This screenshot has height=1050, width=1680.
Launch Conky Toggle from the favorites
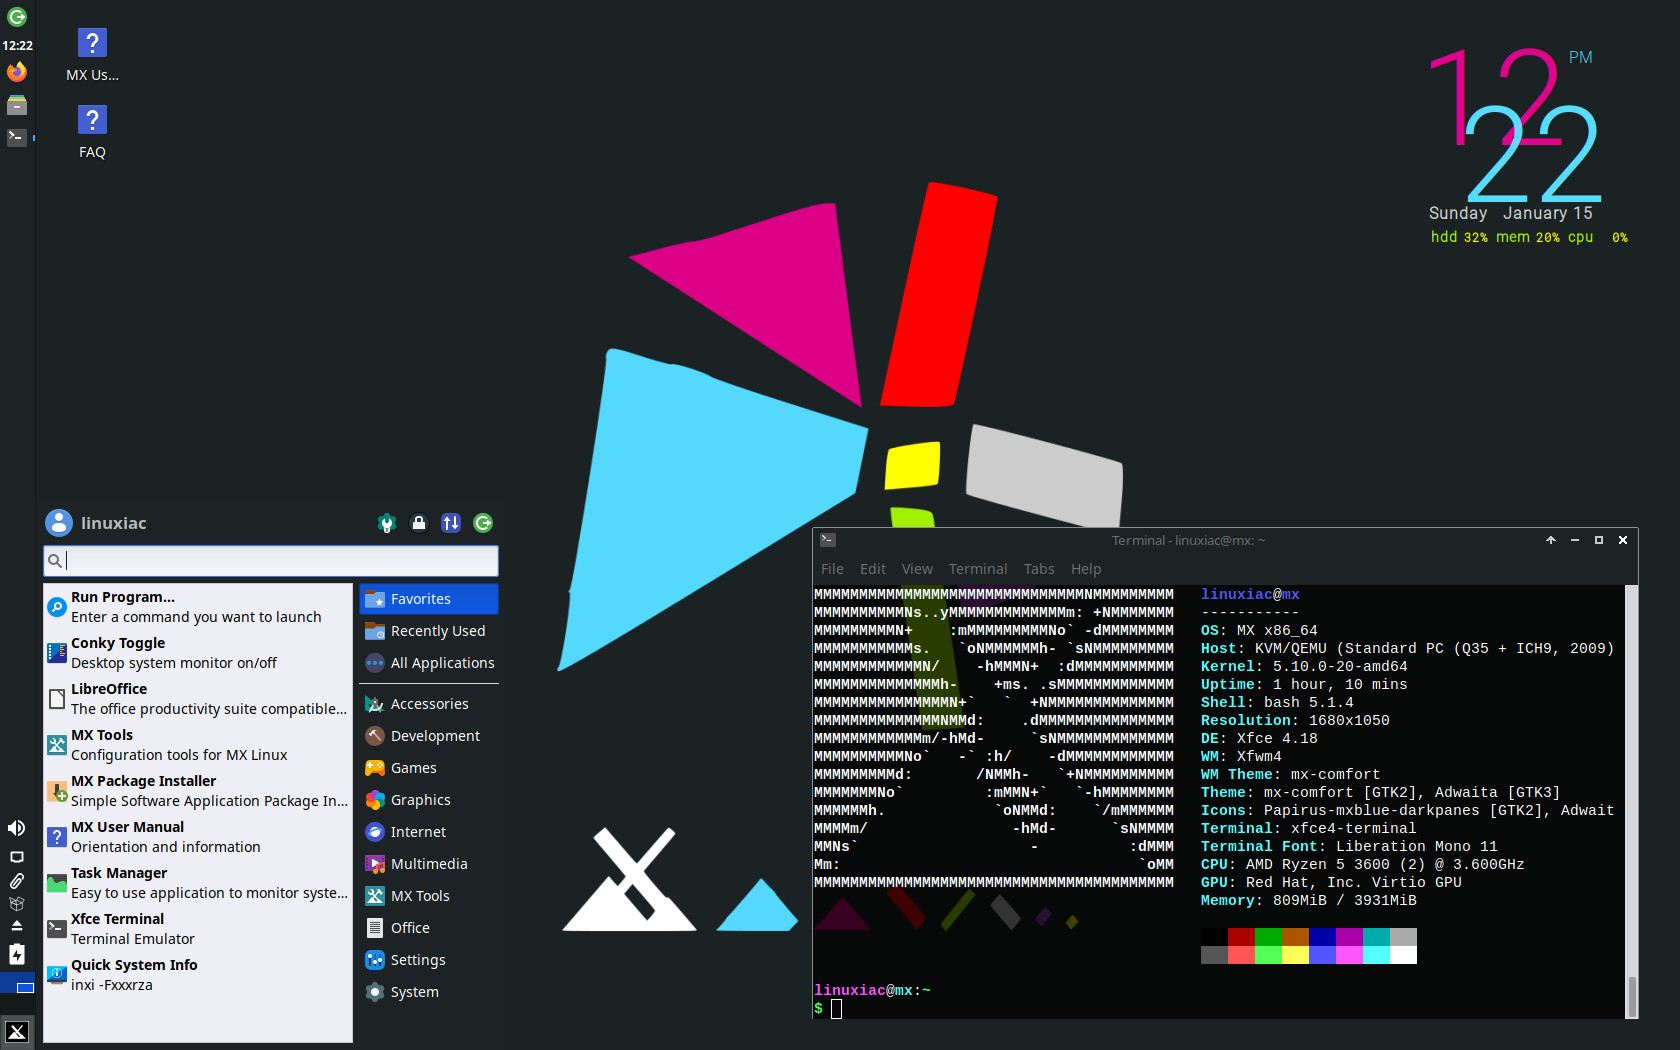pos(198,653)
